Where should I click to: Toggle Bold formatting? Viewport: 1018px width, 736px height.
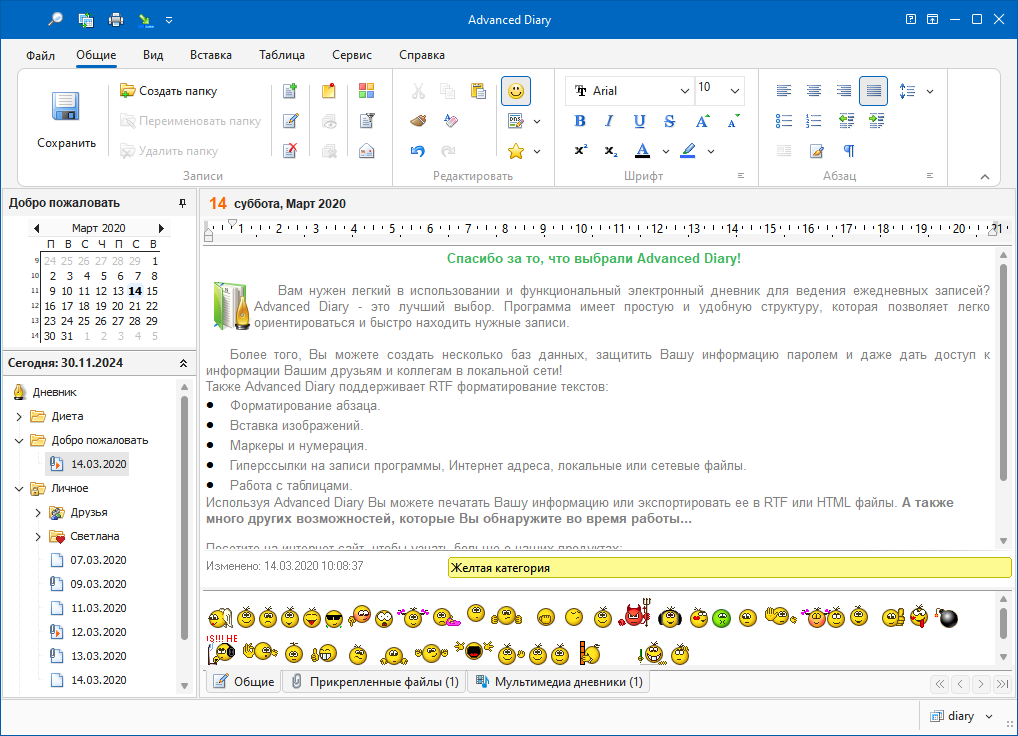[x=580, y=121]
